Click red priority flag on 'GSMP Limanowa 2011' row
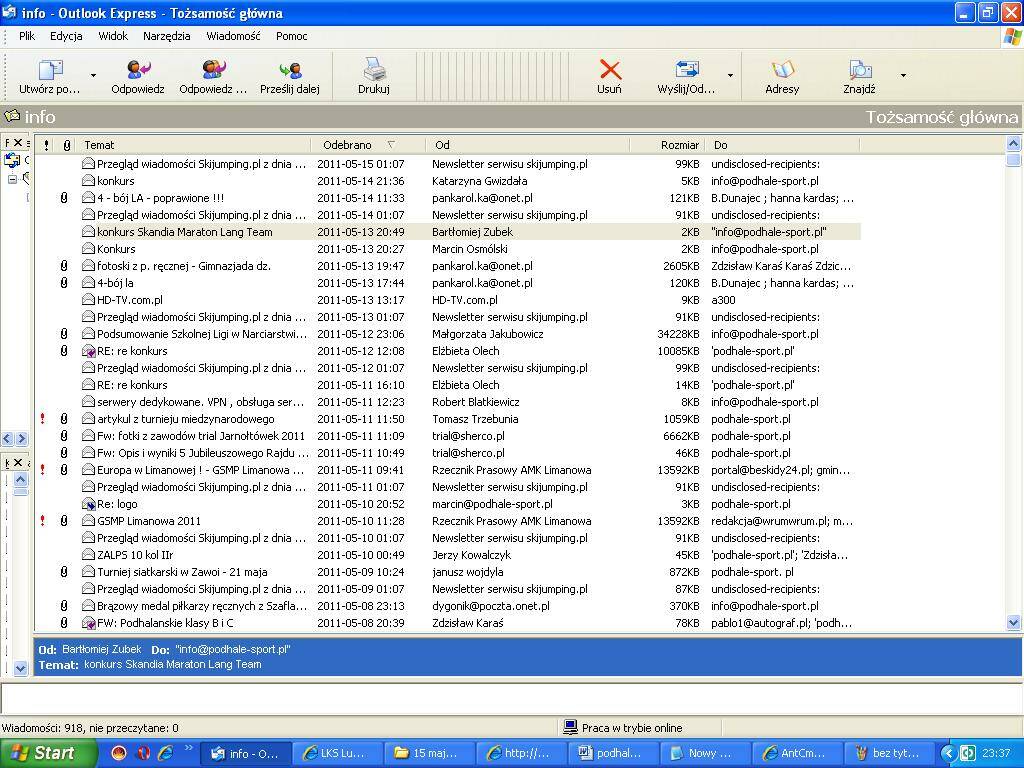 (x=43, y=520)
